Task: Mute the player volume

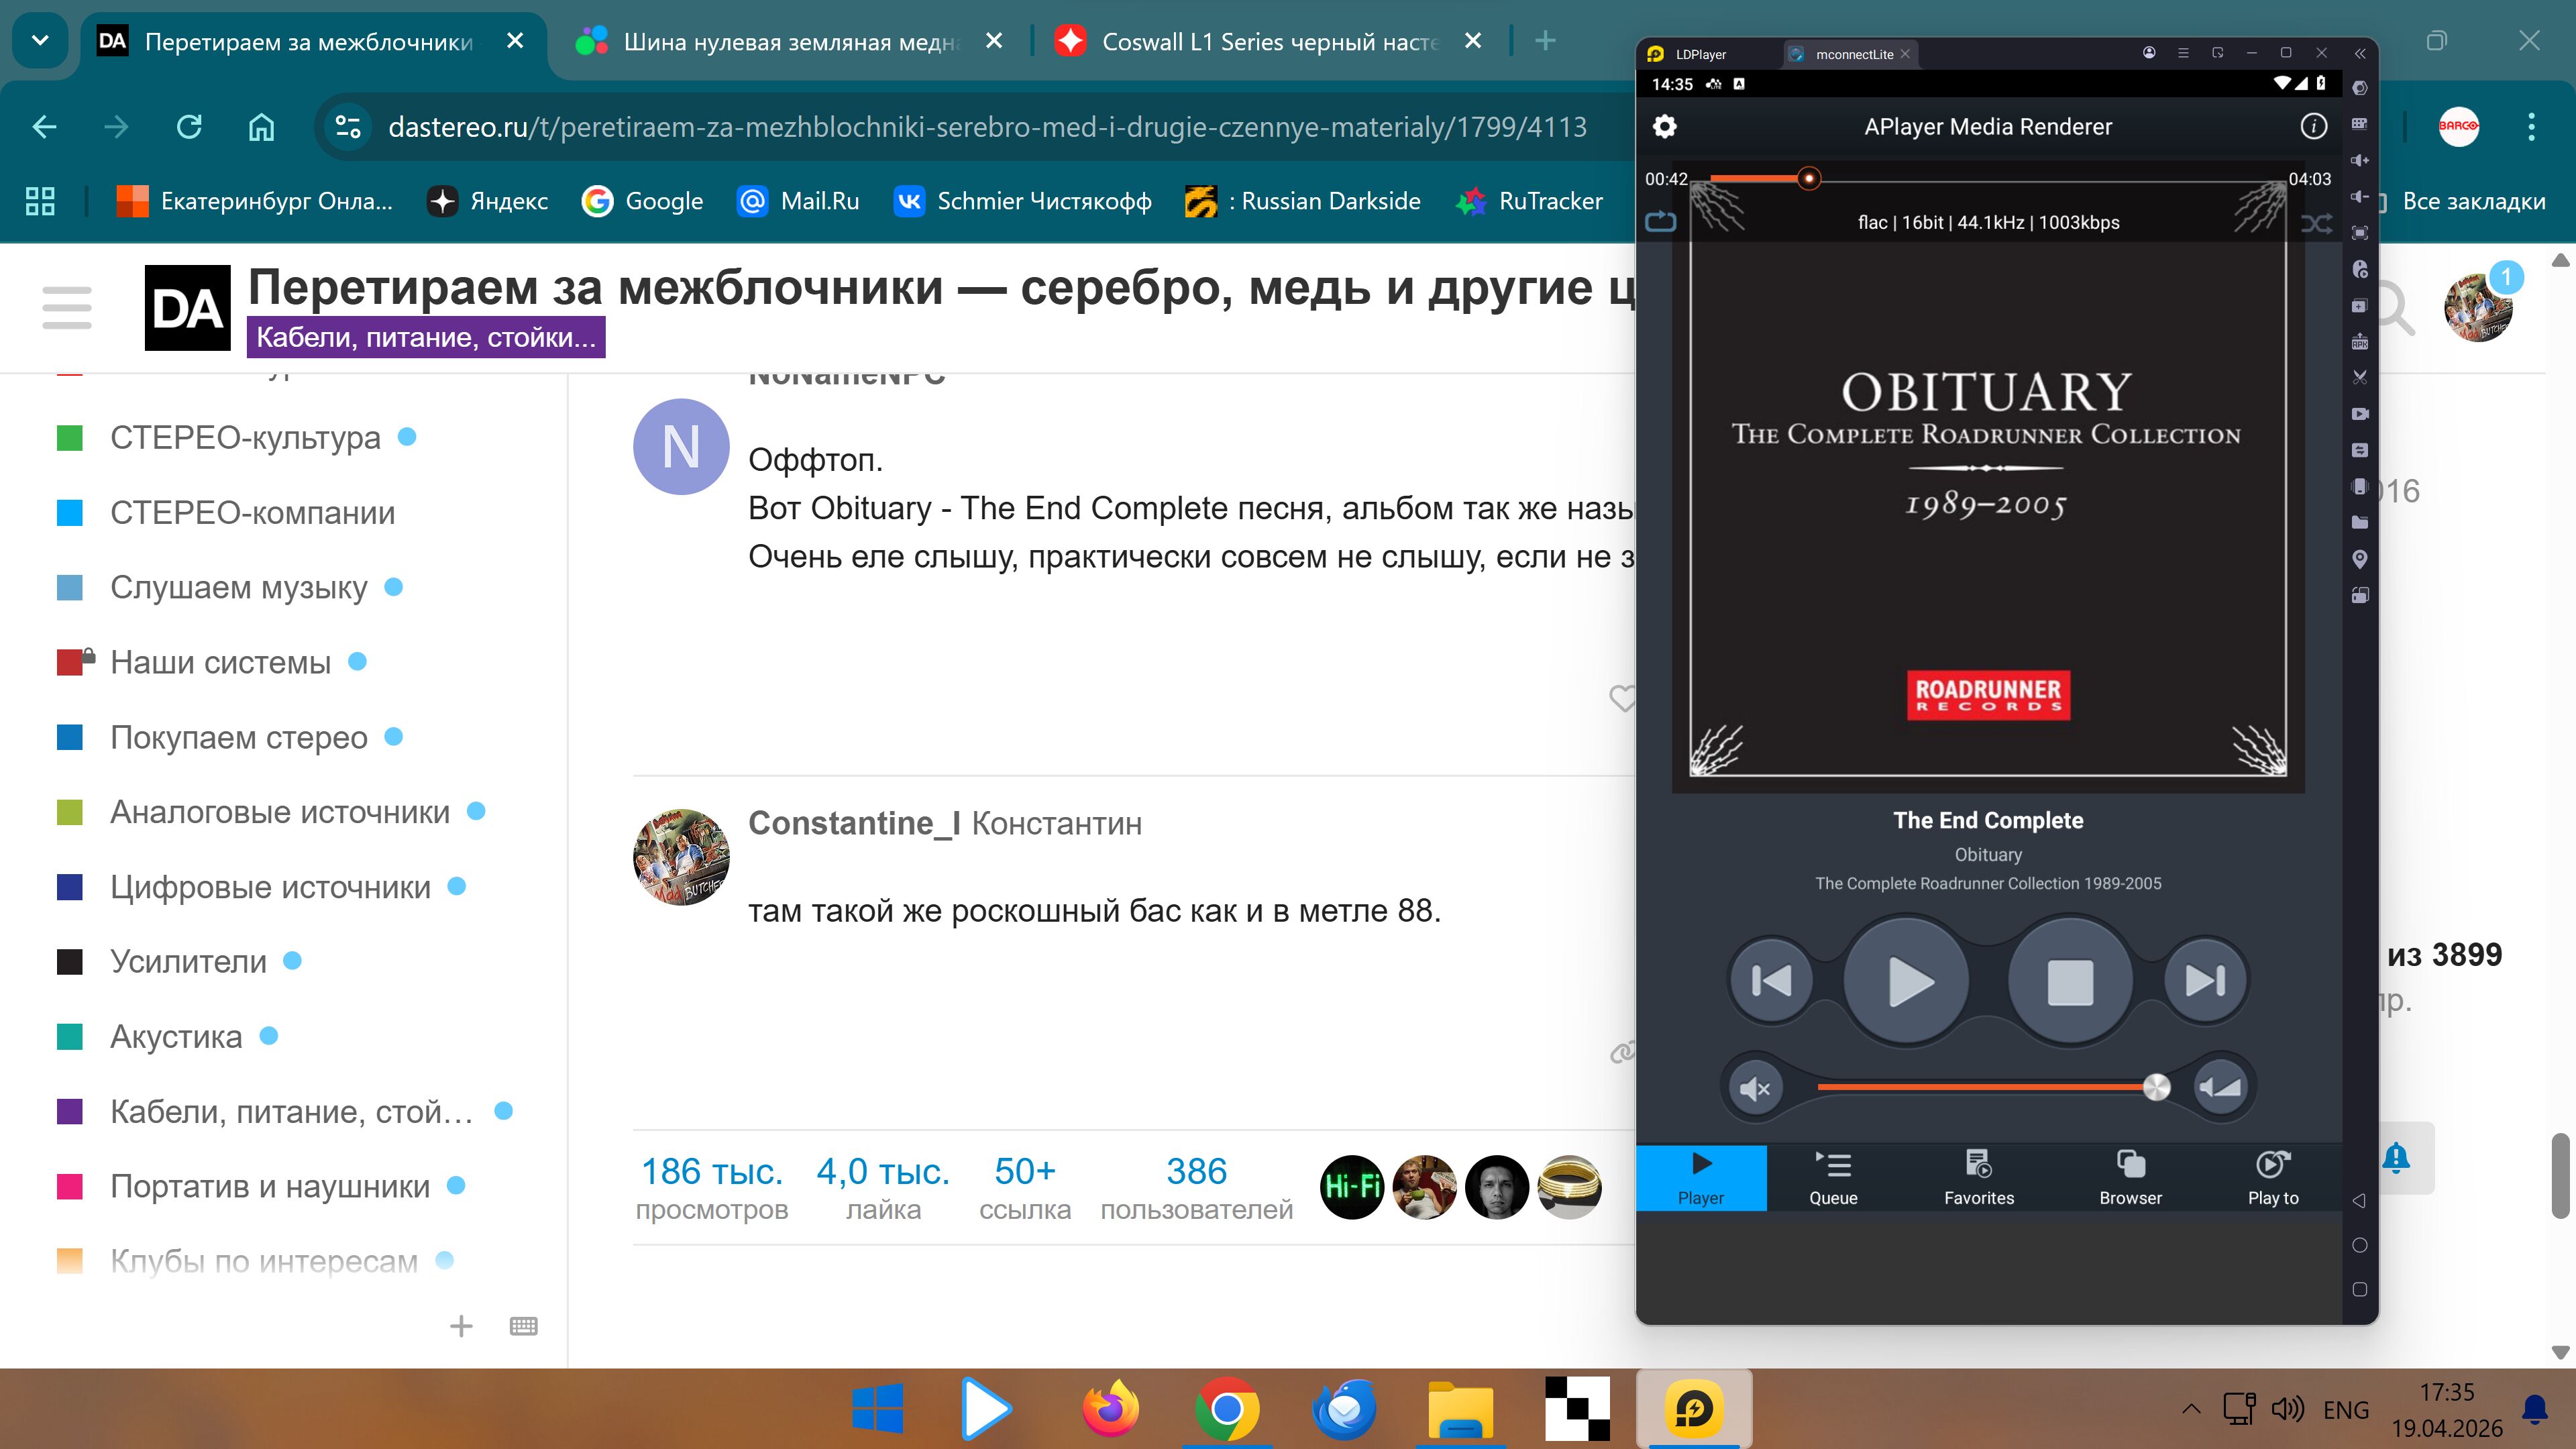Action: 1755,1088
